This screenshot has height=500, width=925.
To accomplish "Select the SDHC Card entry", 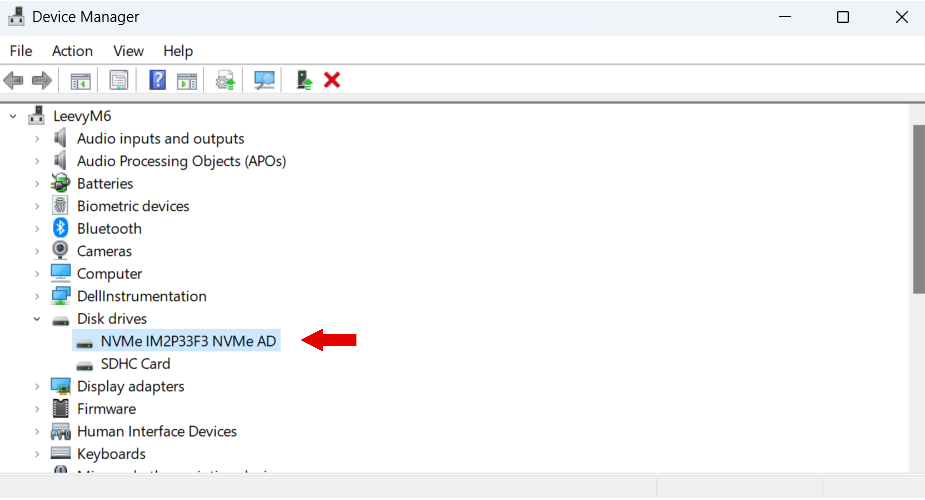I will pos(135,363).
